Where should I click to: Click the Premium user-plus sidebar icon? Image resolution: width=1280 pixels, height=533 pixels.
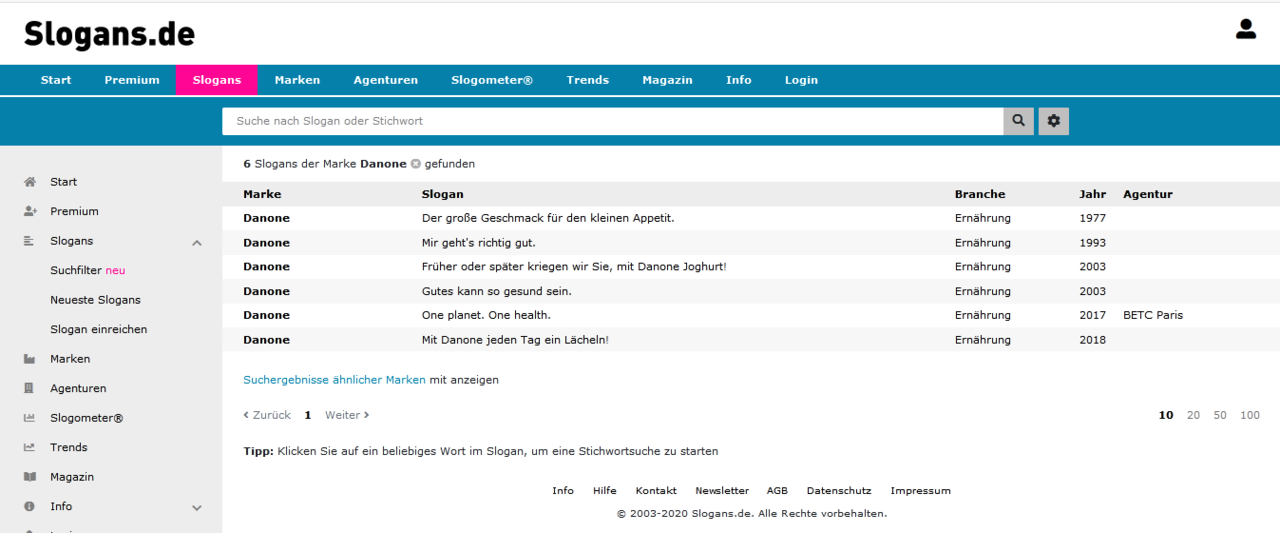(x=30, y=211)
